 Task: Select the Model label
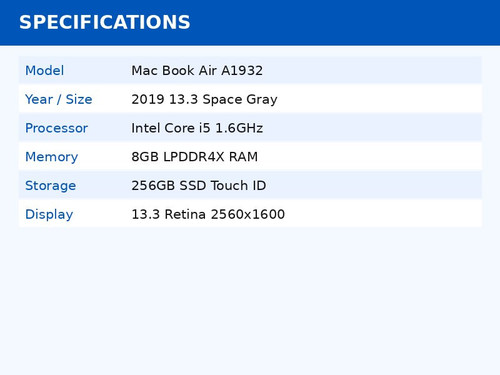45,70
